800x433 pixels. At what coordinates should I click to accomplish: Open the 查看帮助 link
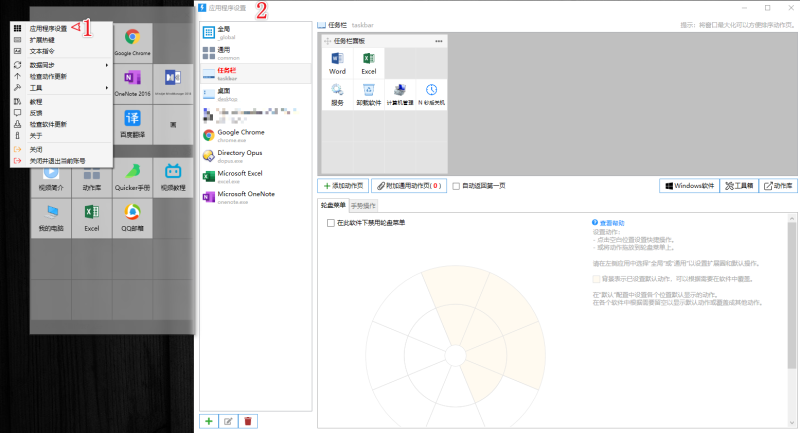[612, 223]
